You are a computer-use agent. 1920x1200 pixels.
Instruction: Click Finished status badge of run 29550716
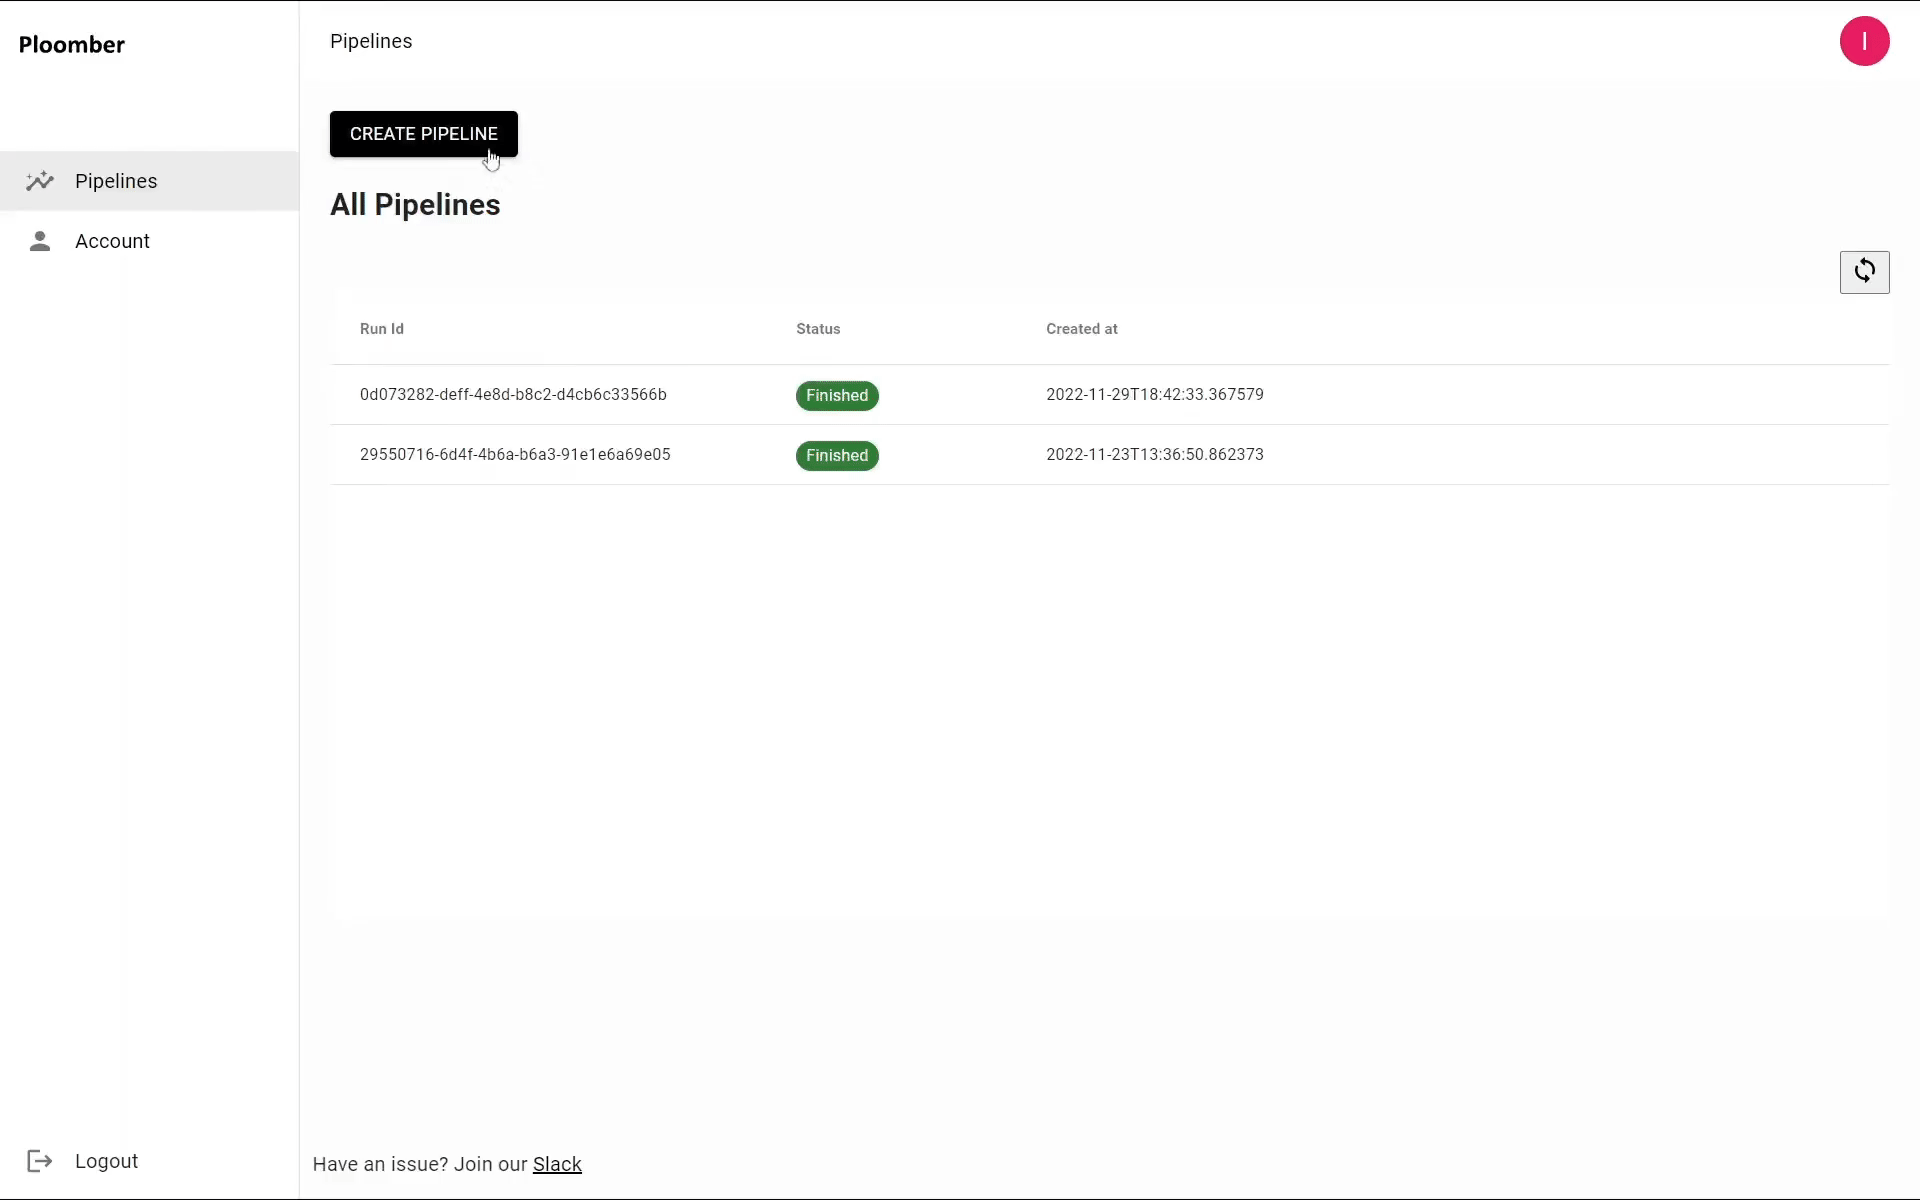[x=837, y=455]
